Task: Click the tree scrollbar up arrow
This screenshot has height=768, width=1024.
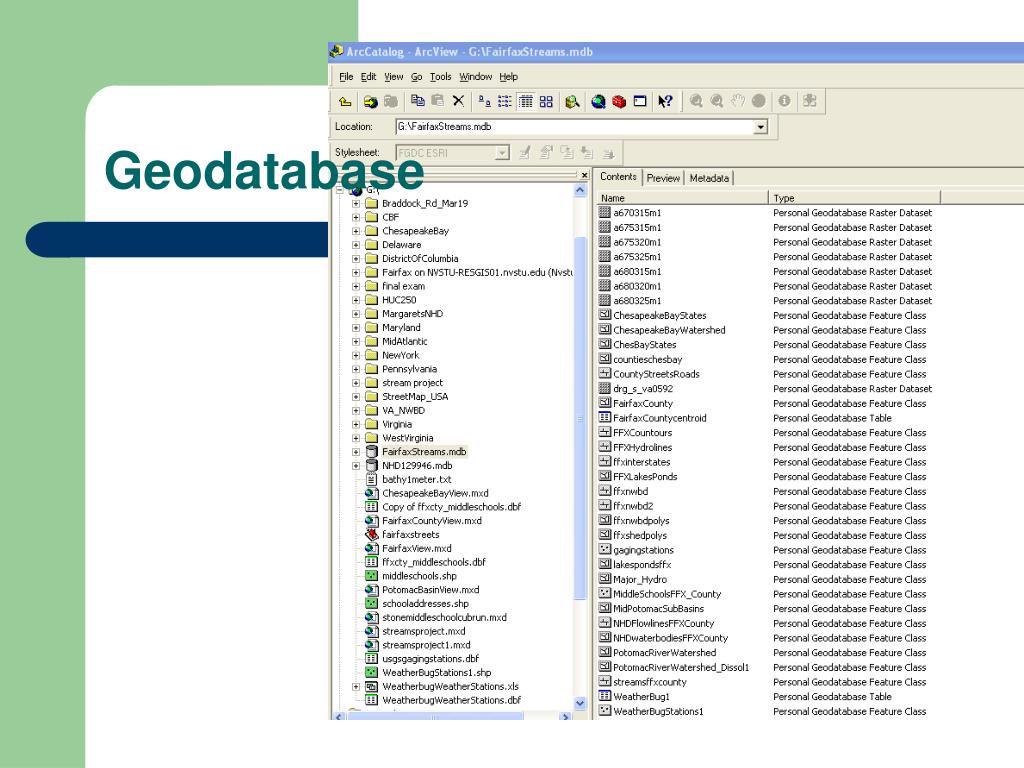Action: (580, 191)
